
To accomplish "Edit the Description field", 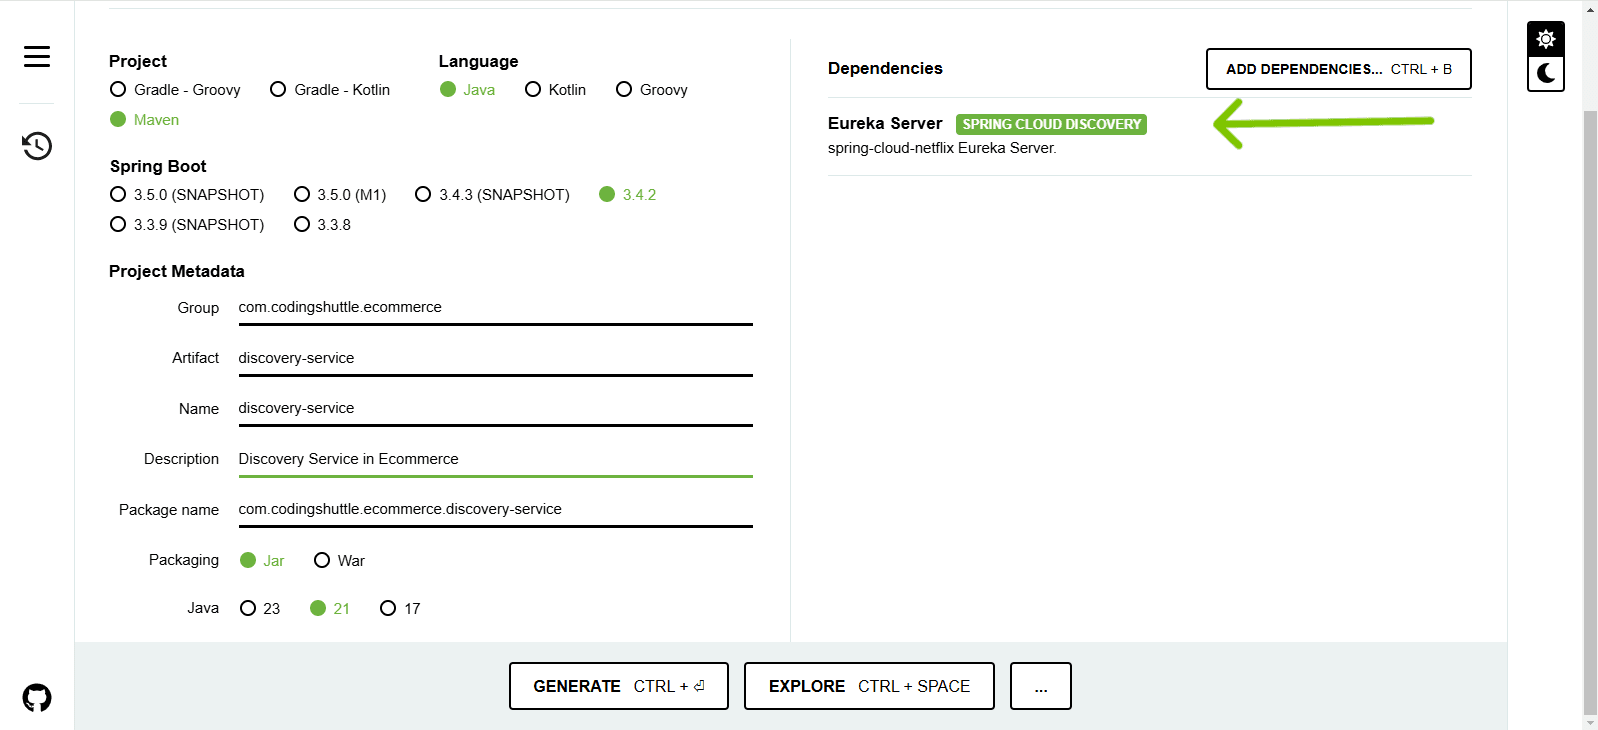I will click(495, 459).
